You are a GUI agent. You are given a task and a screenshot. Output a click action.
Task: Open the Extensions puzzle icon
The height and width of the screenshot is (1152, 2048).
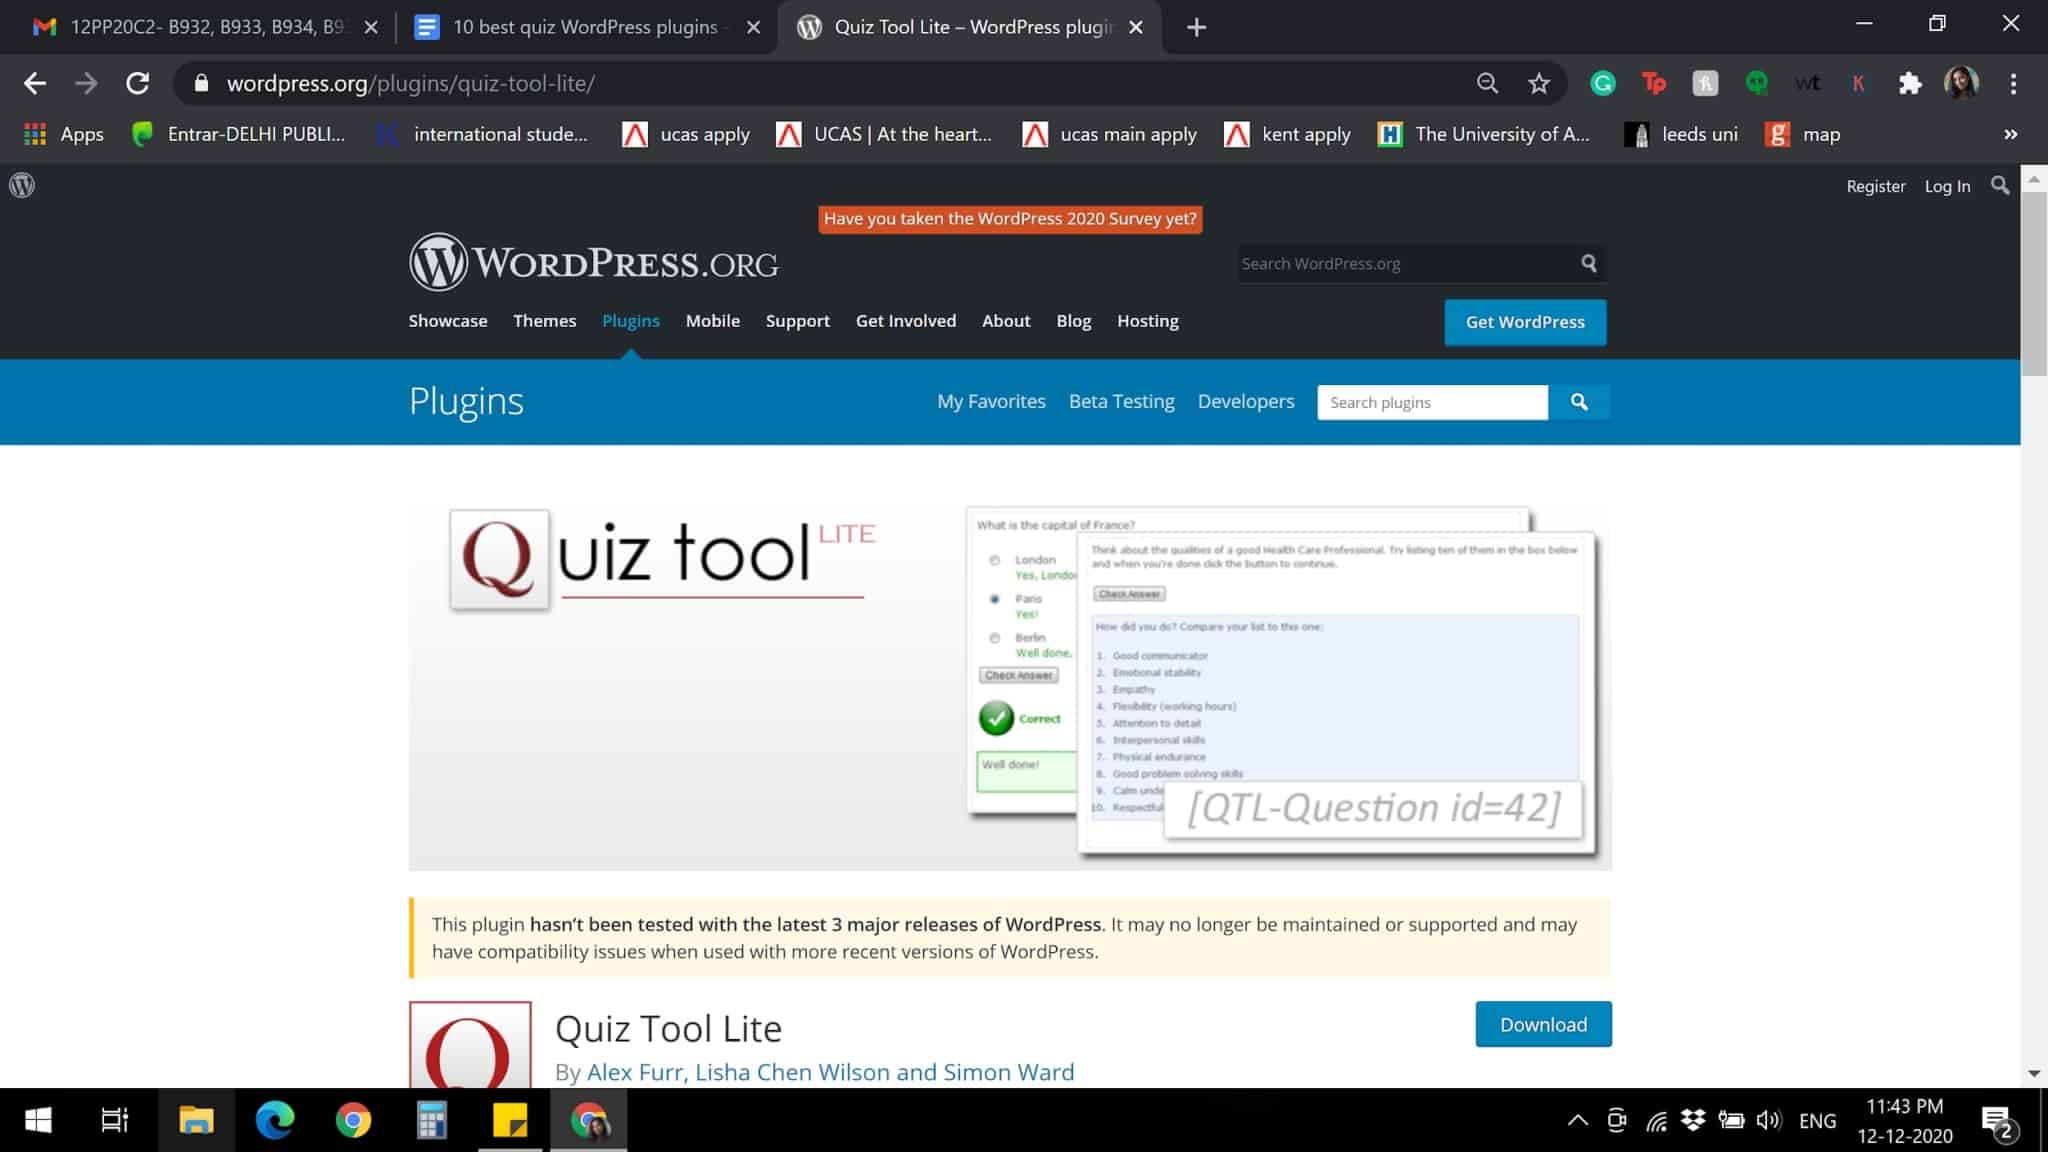coord(1909,83)
